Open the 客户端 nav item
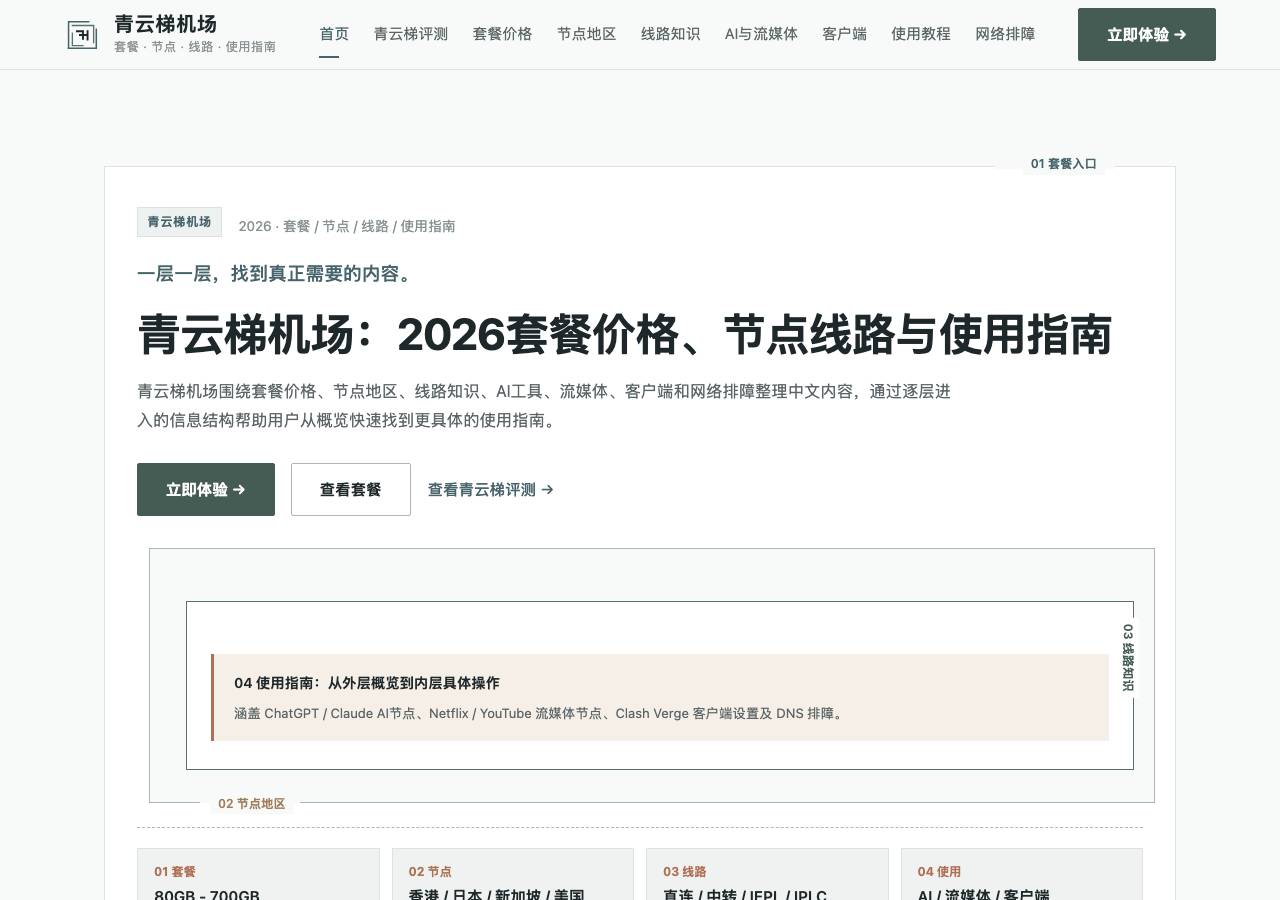This screenshot has width=1280, height=900. [844, 34]
